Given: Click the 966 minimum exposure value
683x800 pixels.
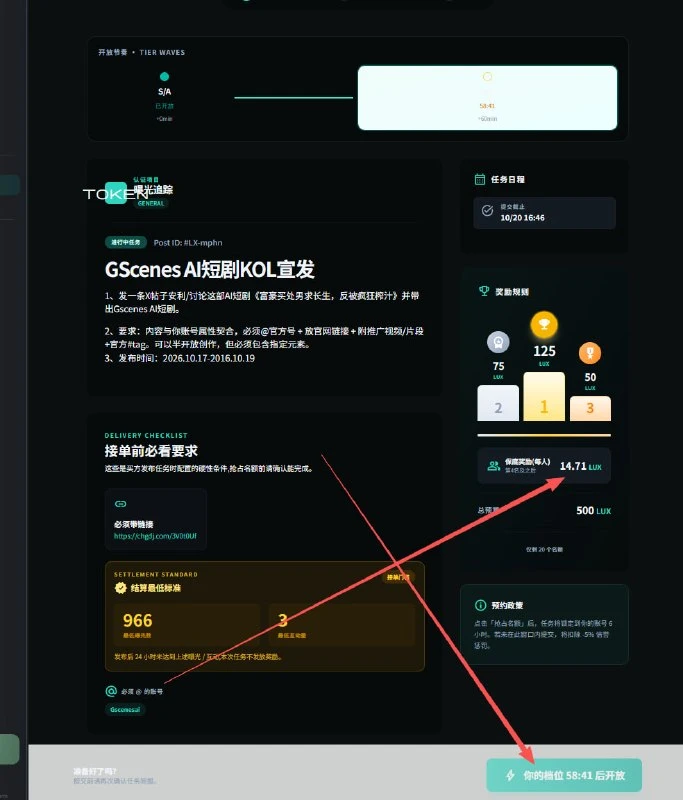Looking at the screenshot, I should click(x=138, y=620).
